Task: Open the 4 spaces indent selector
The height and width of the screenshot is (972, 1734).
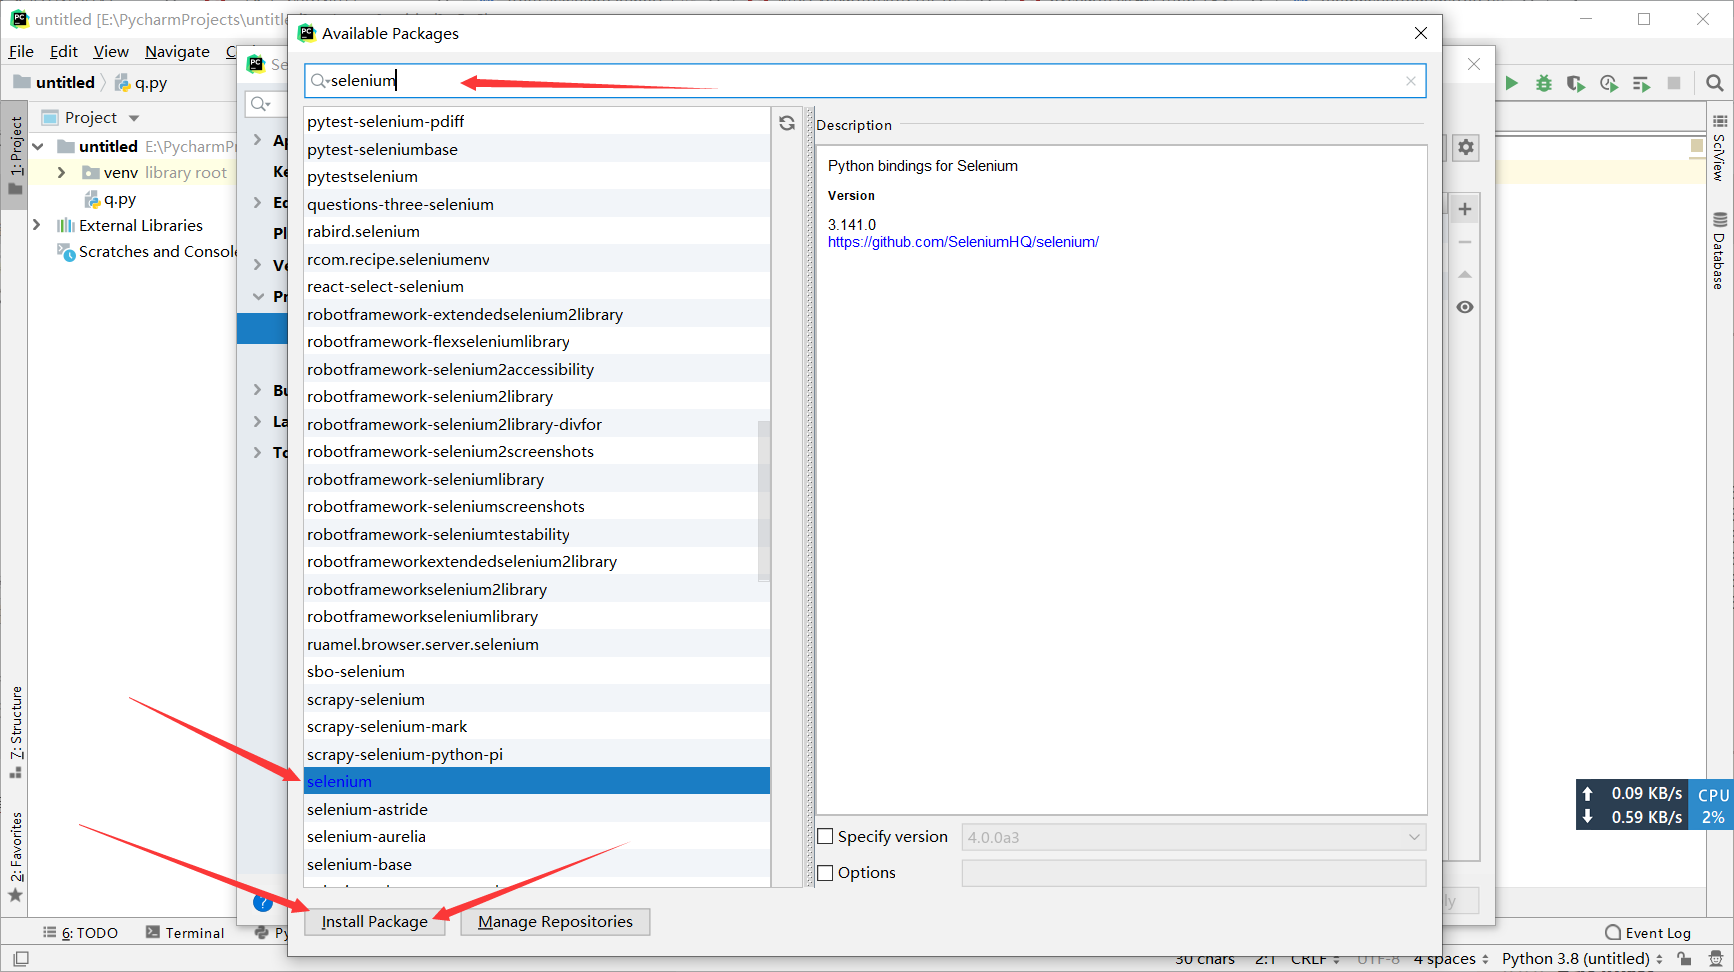Action: tap(1451, 959)
